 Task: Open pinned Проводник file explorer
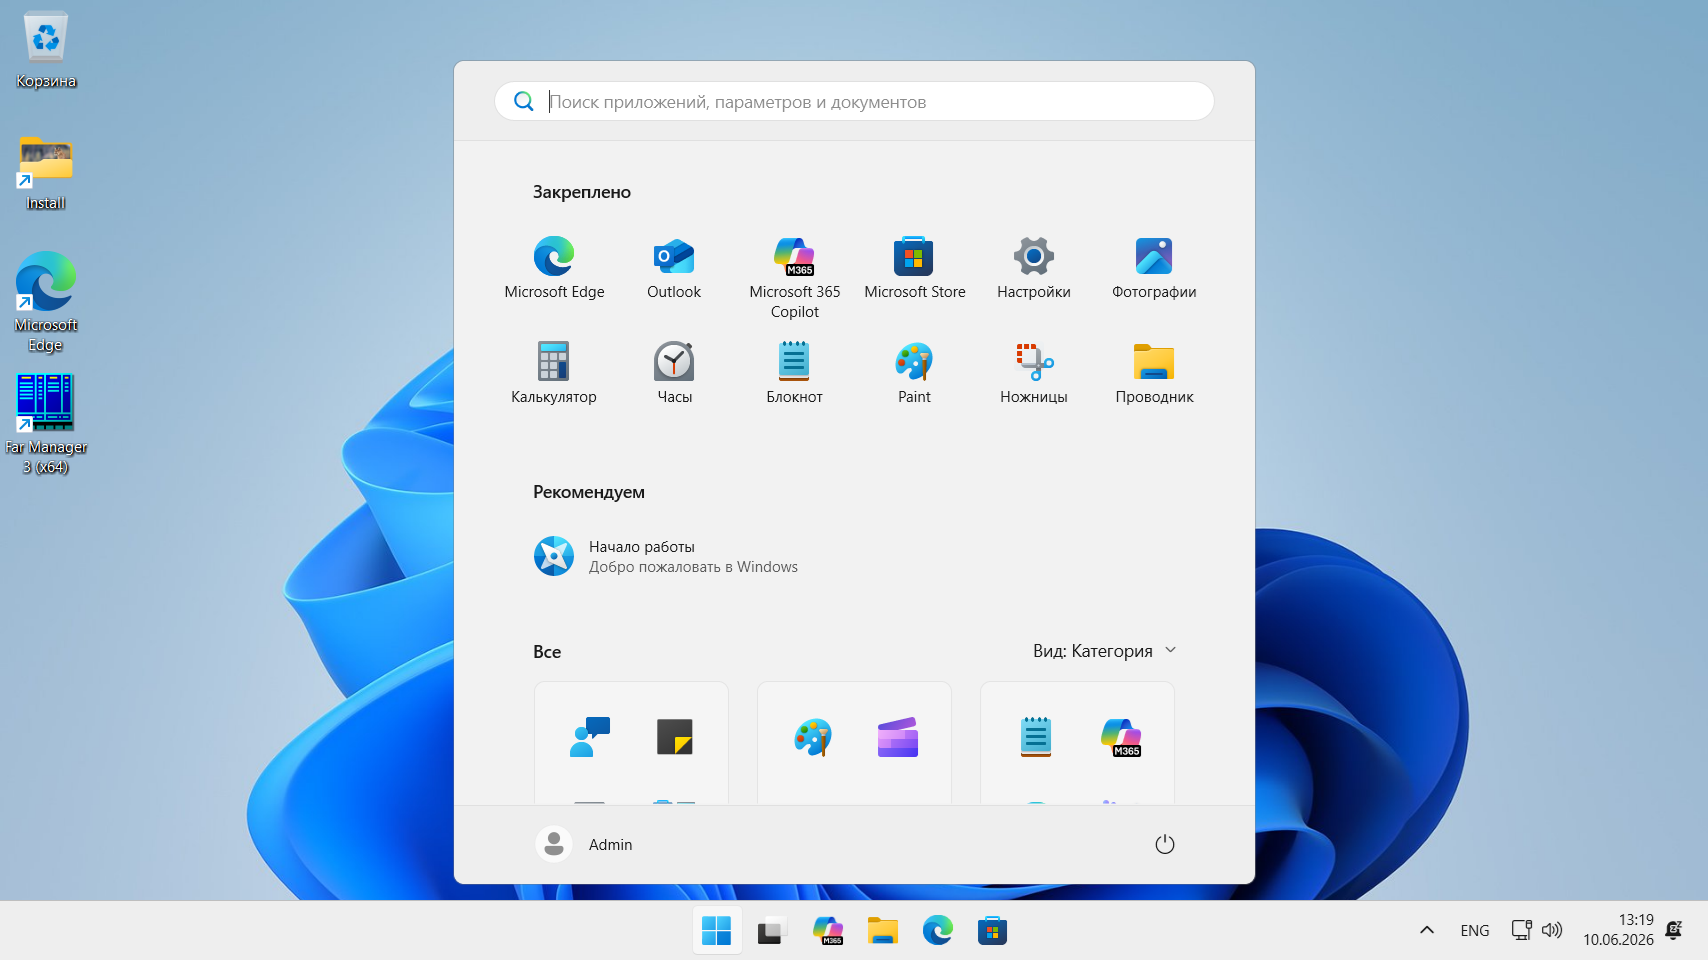click(1154, 373)
